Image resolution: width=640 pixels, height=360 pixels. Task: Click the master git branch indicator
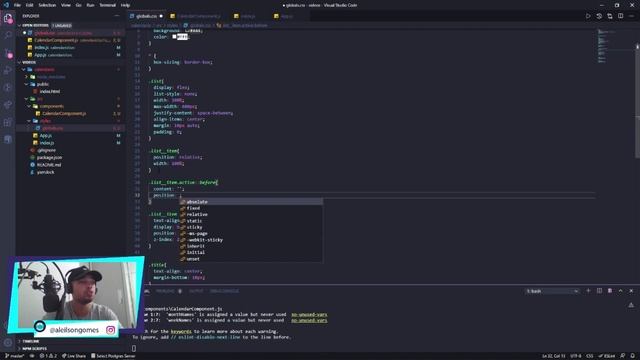coord(14,356)
